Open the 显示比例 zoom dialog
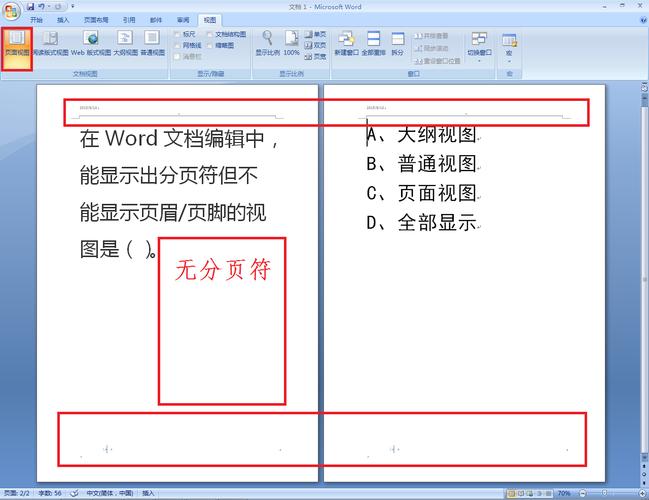649x500 pixels. click(x=268, y=44)
